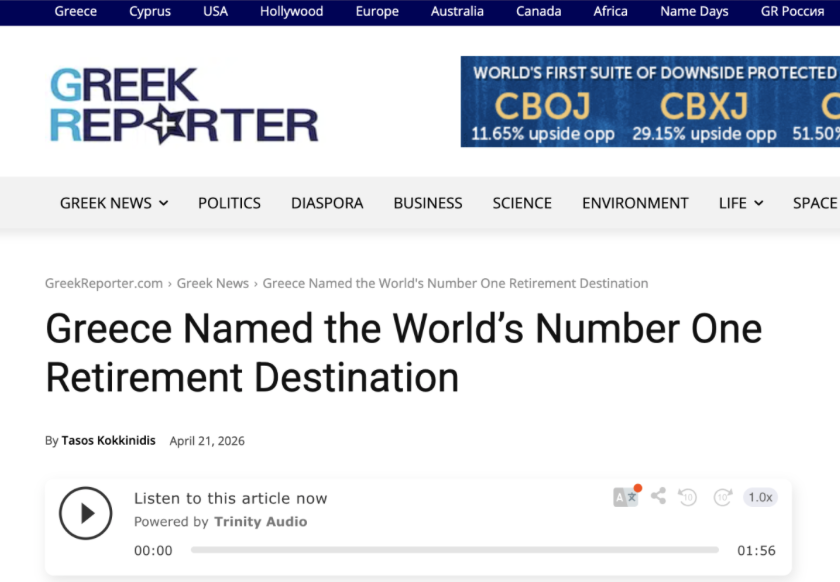Skip audio forward 10 seconds

pyautogui.click(x=722, y=497)
